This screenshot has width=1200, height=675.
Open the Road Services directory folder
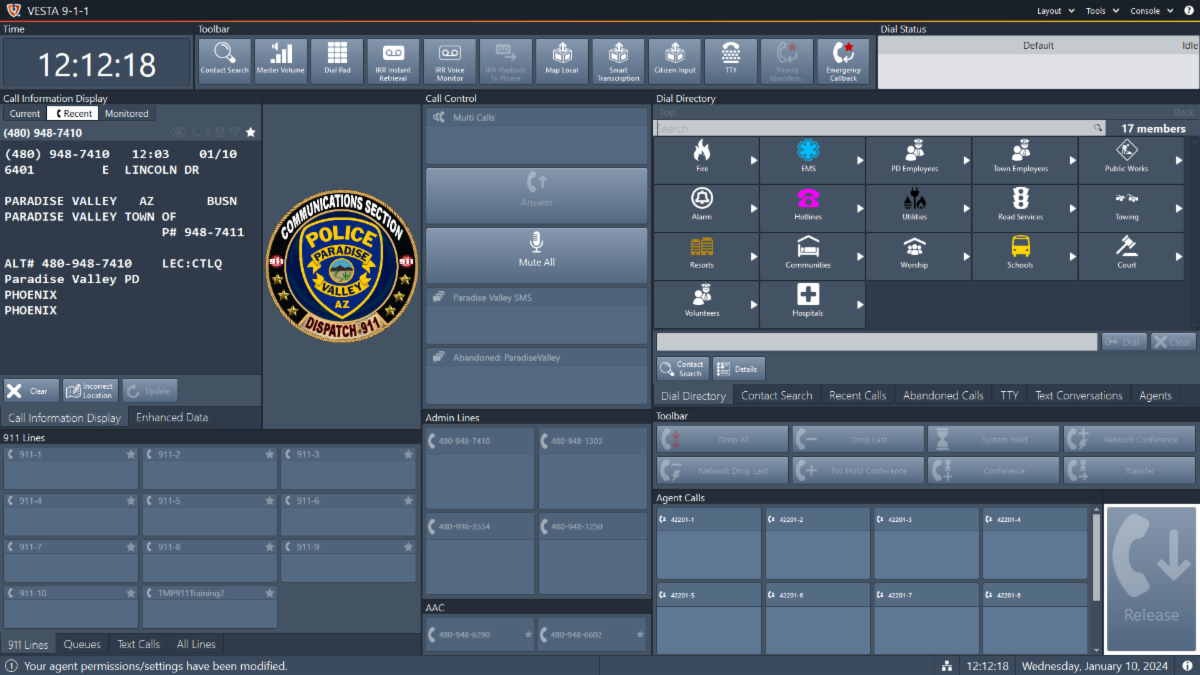click(1025, 208)
